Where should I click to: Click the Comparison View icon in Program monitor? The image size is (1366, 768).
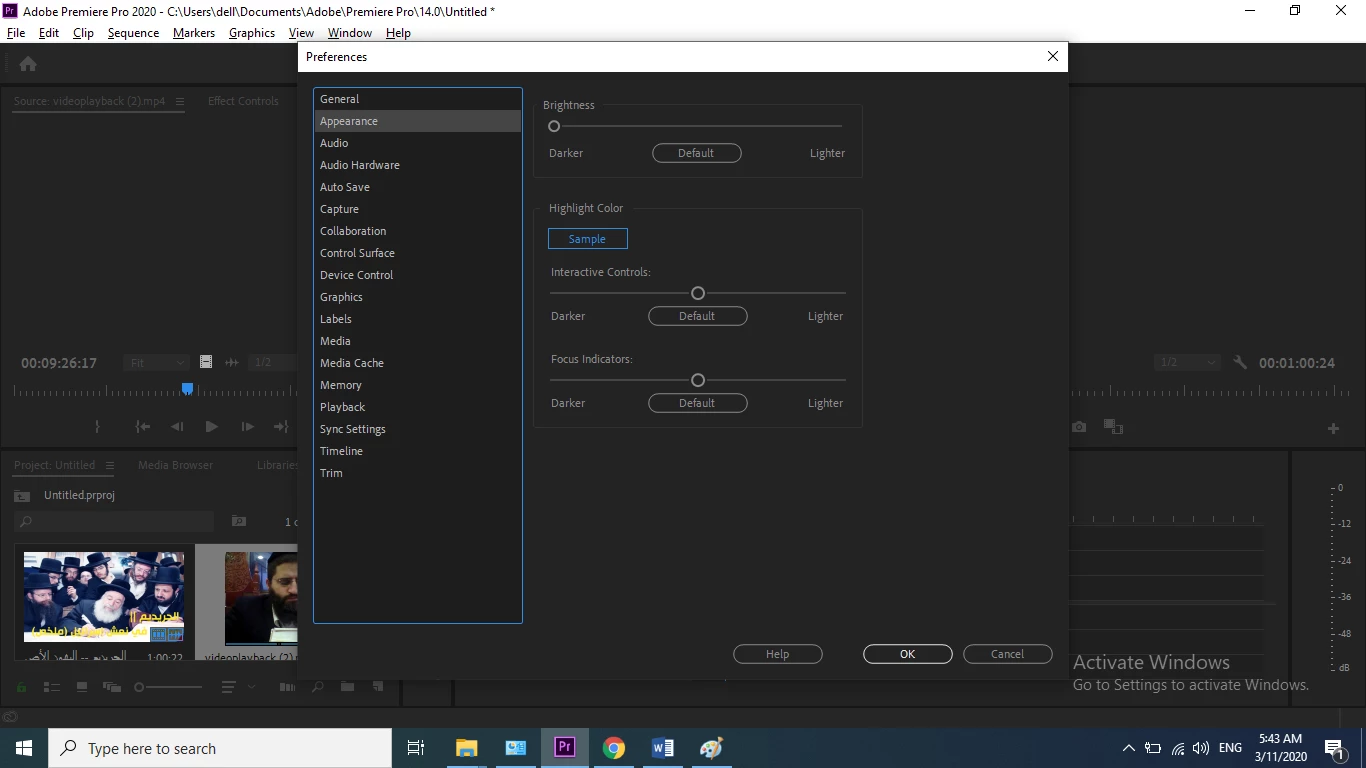1113,427
